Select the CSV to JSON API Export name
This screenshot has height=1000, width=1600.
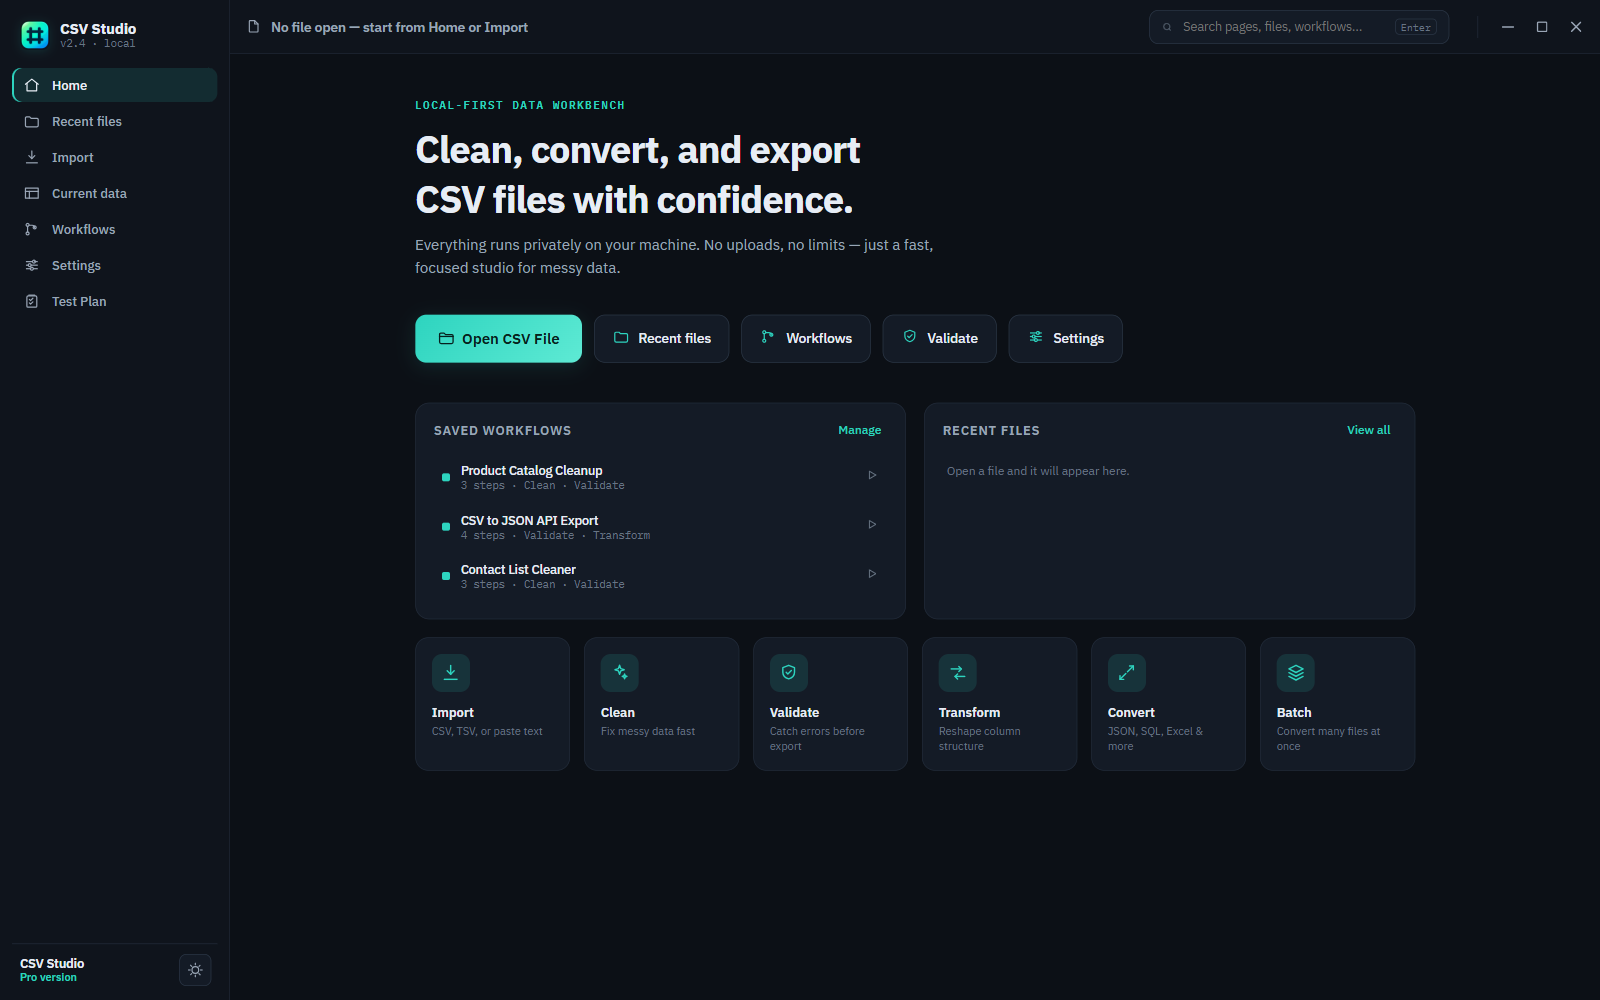[529, 520]
